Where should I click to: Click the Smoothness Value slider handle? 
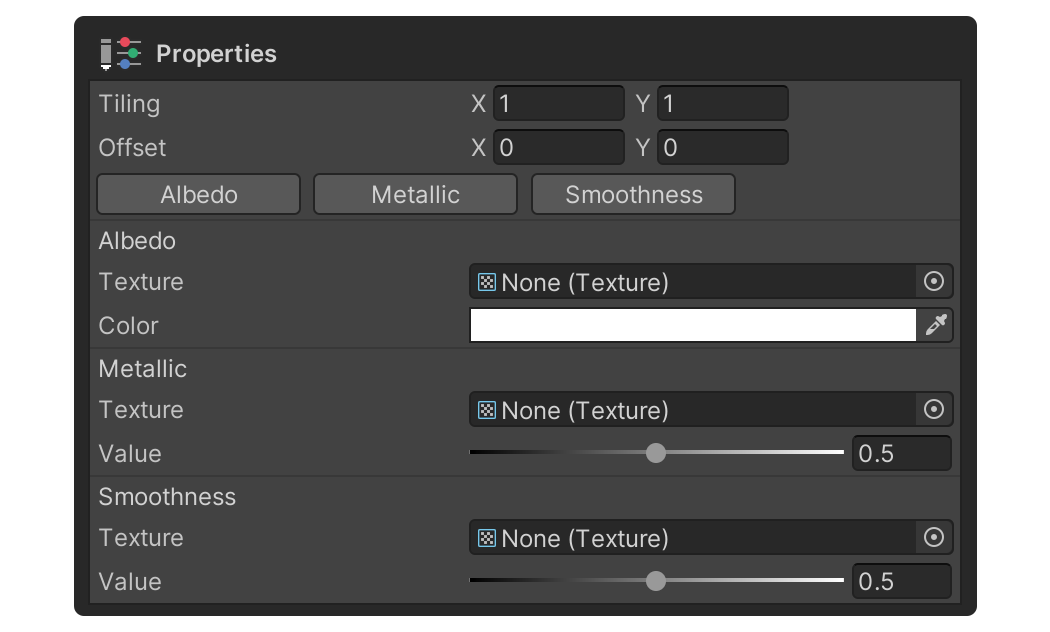pyautogui.click(x=657, y=581)
